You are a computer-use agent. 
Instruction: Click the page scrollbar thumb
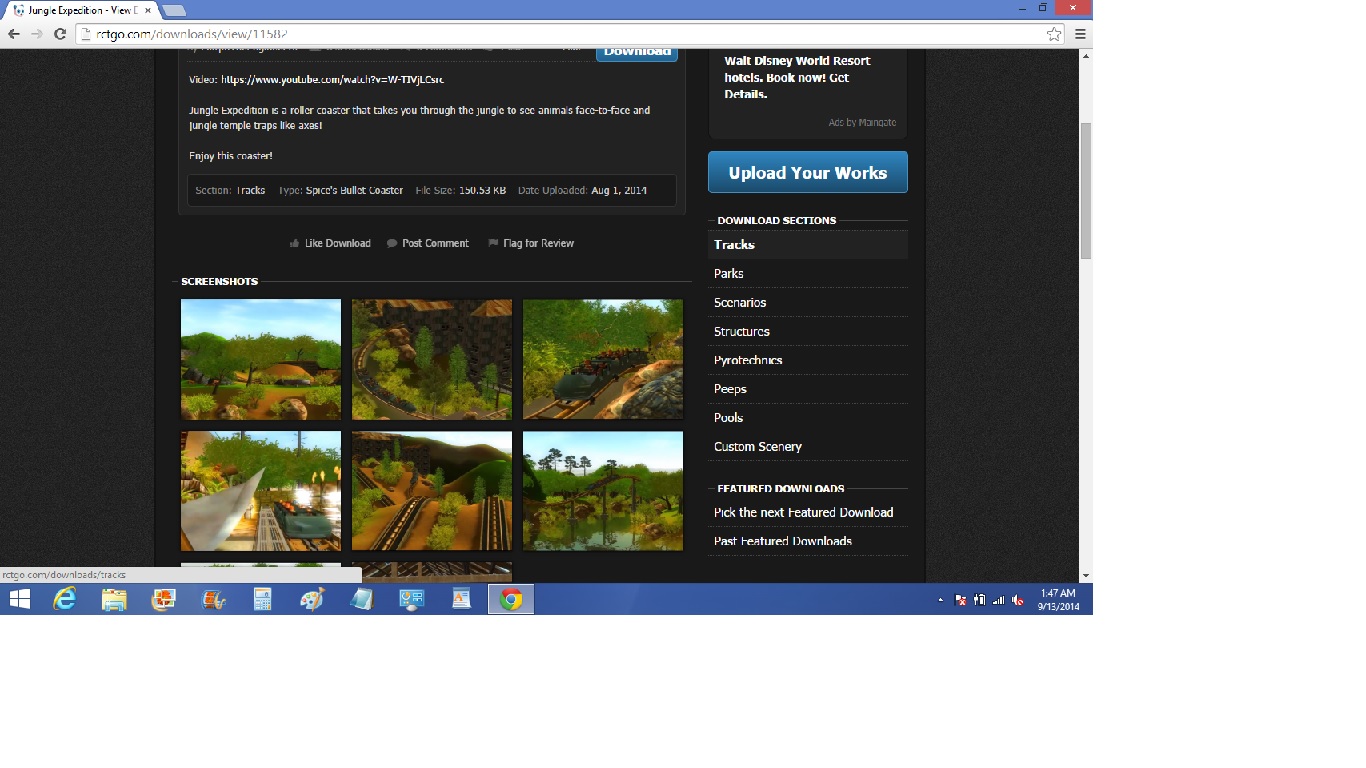1085,190
